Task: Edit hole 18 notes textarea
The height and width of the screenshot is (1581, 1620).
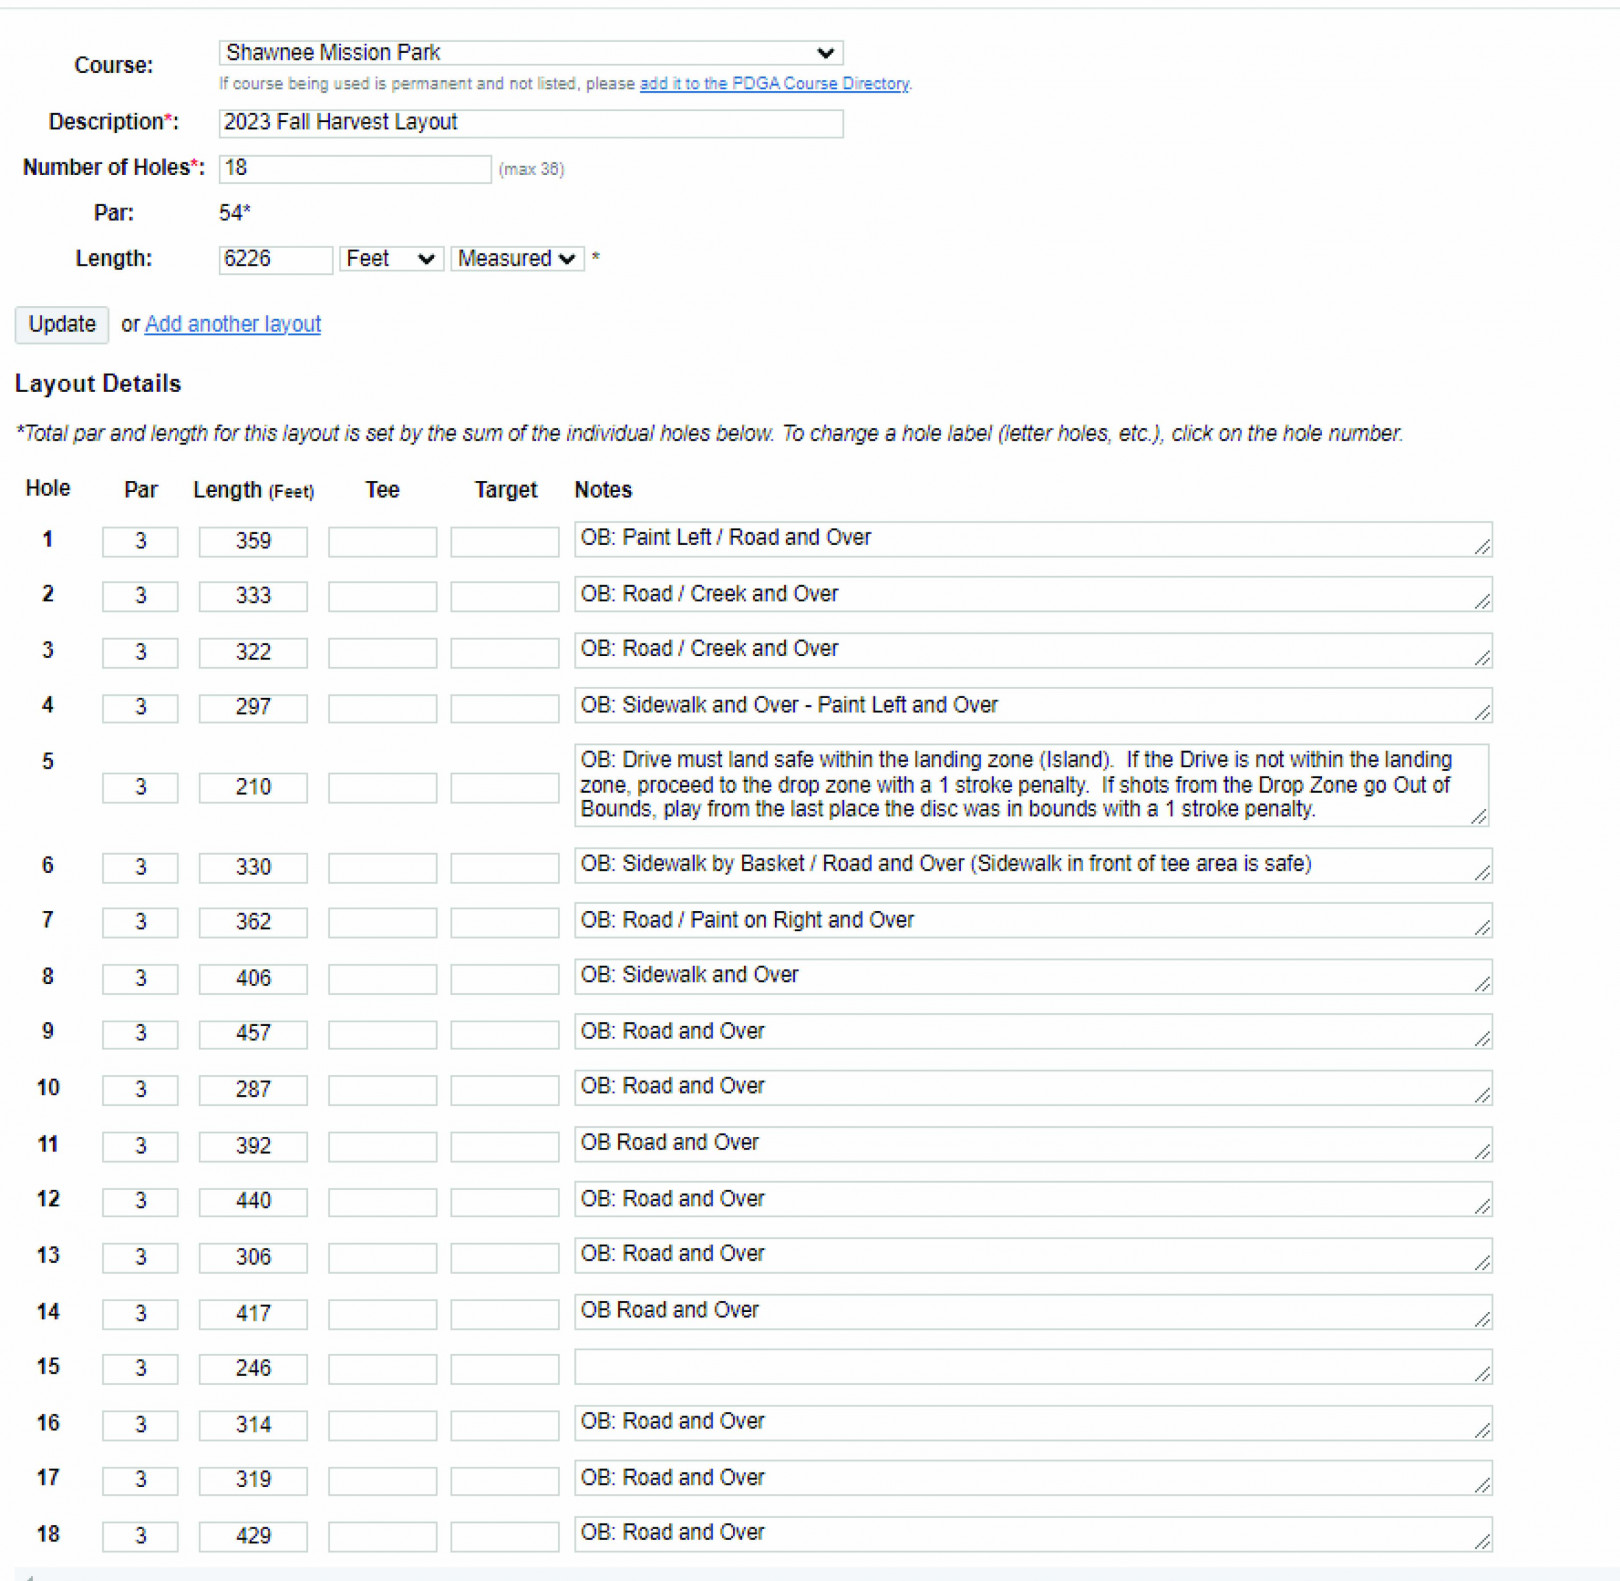Action: (1033, 1534)
